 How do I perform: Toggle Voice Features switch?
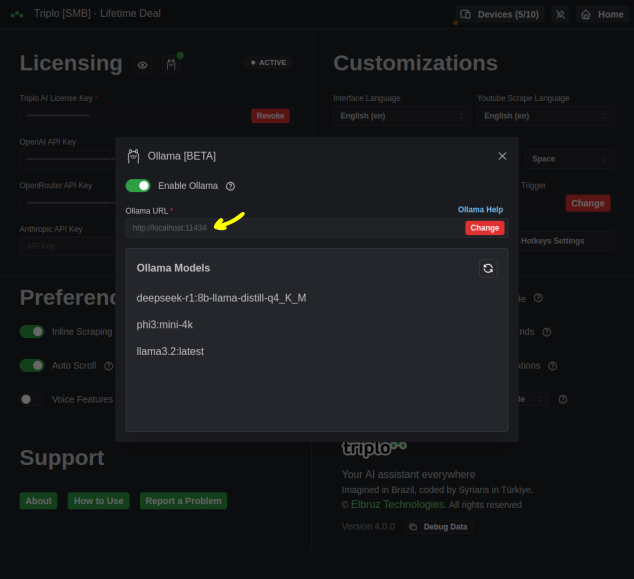[x=32, y=399]
